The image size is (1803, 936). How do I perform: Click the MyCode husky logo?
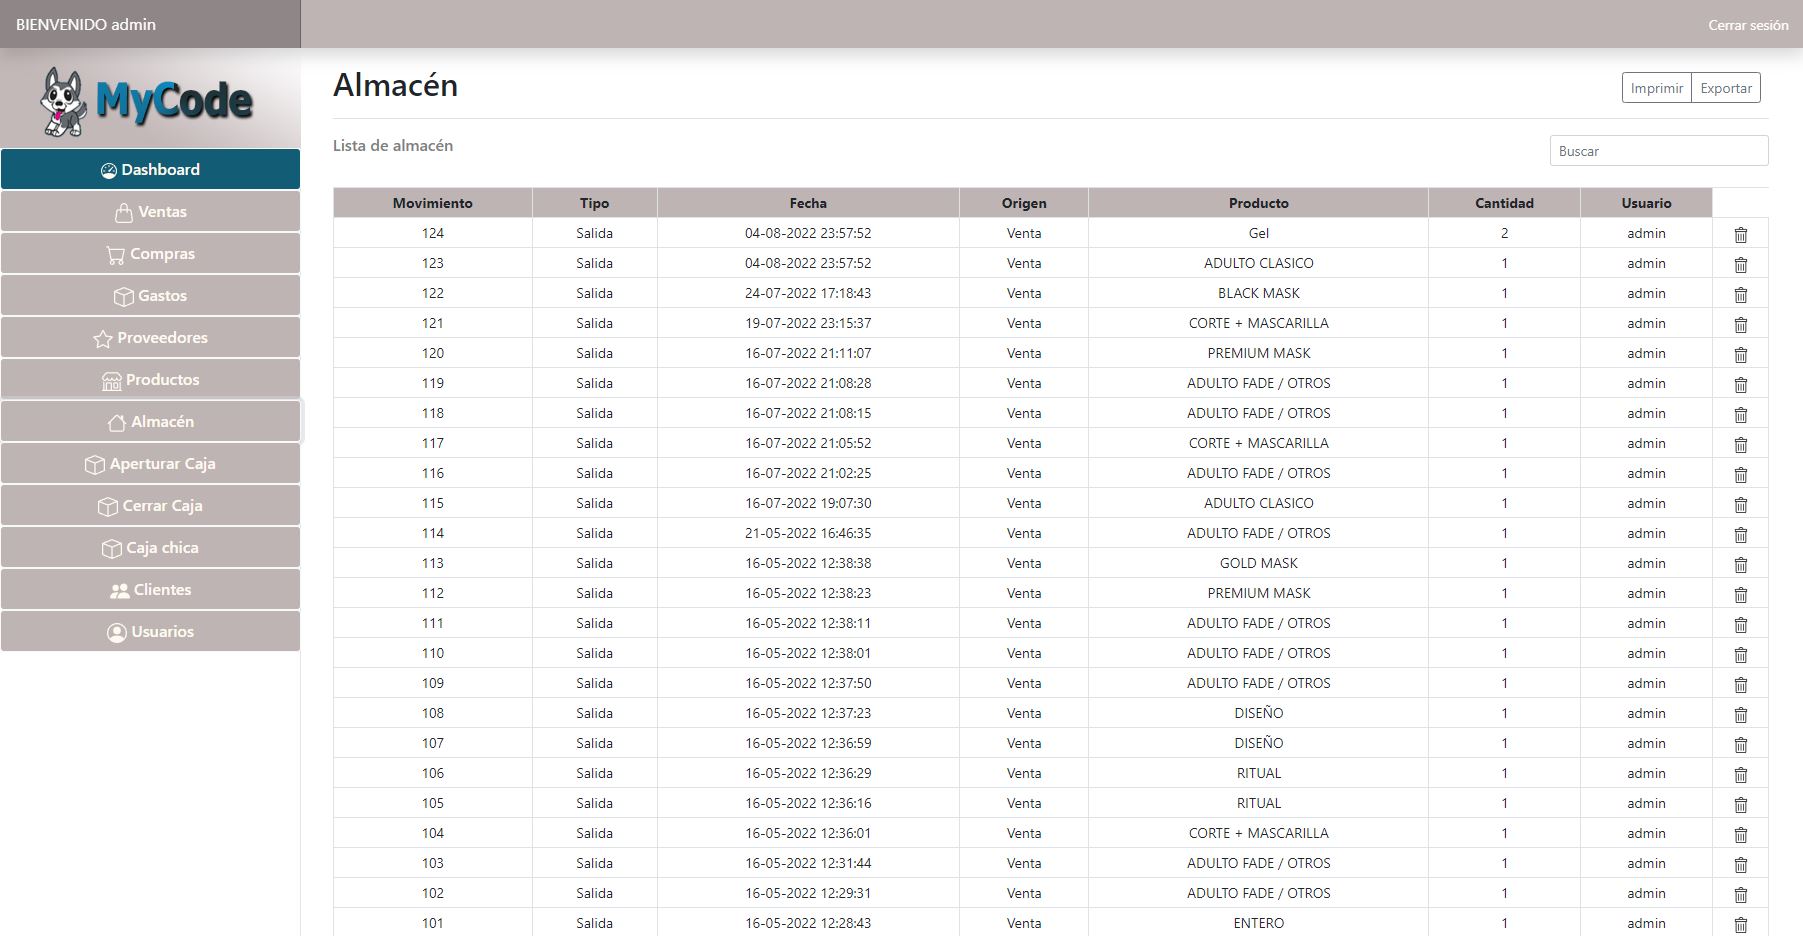pos(148,101)
